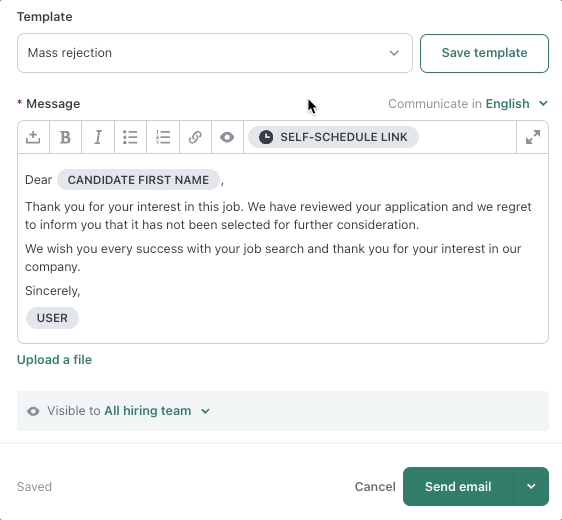The height and width of the screenshot is (520, 562).
Task: Expand the Send email options arrow
Action: (x=531, y=487)
